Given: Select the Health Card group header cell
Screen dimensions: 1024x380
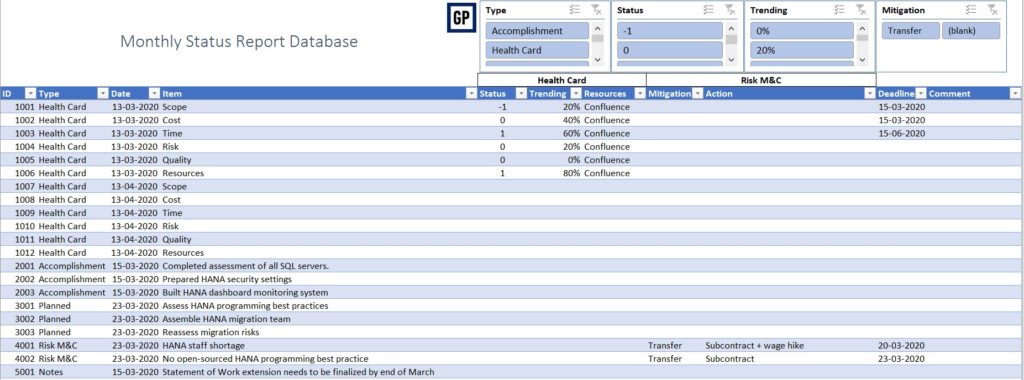Looking at the screenshot, I should pos(562,80).
